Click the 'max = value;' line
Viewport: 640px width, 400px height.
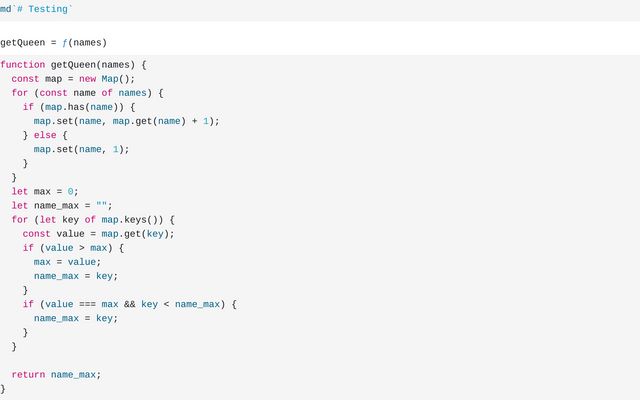pos(67,261)
